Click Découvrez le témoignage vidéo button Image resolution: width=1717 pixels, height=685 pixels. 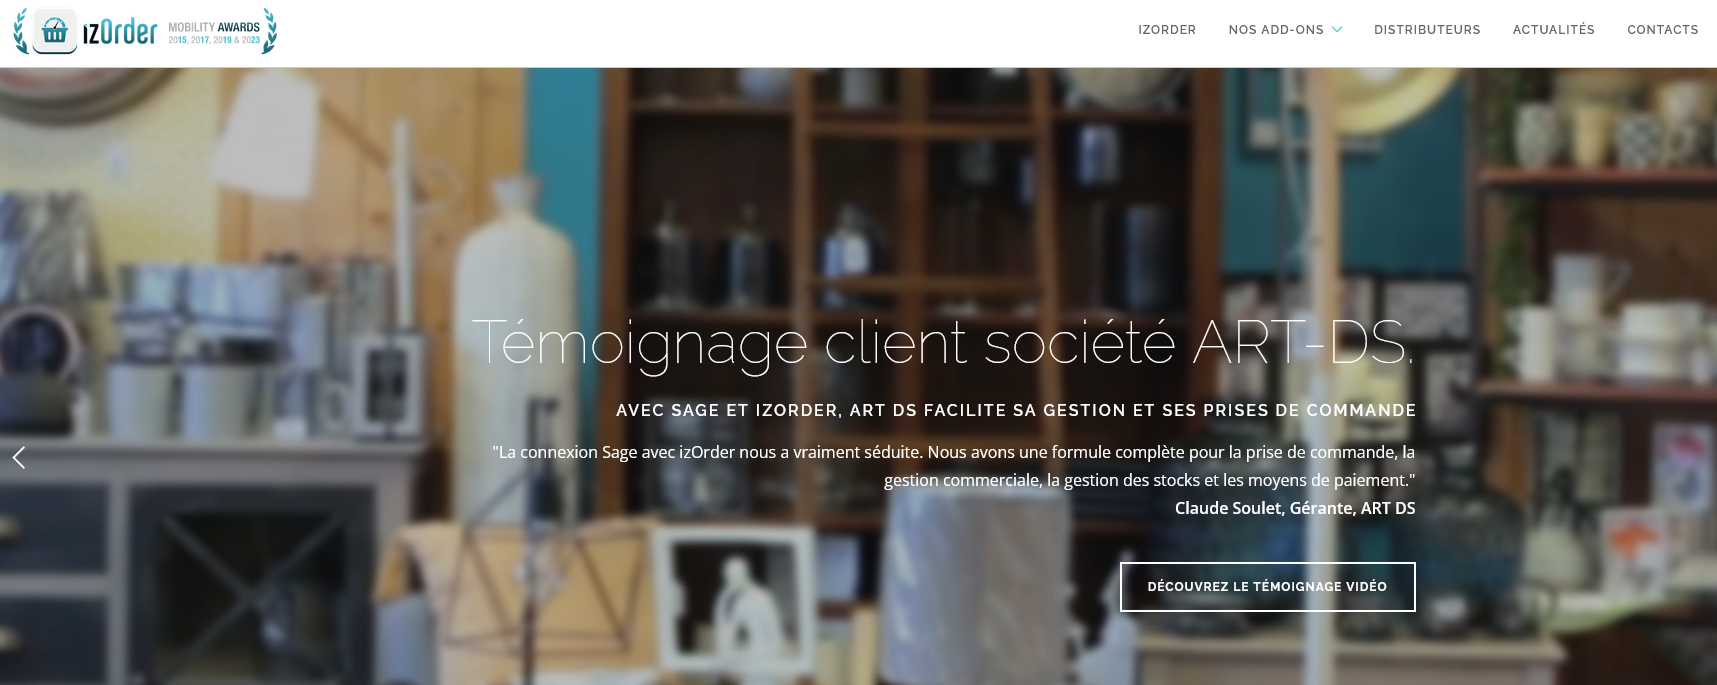pyautogui.click(x=1267, y=587)
